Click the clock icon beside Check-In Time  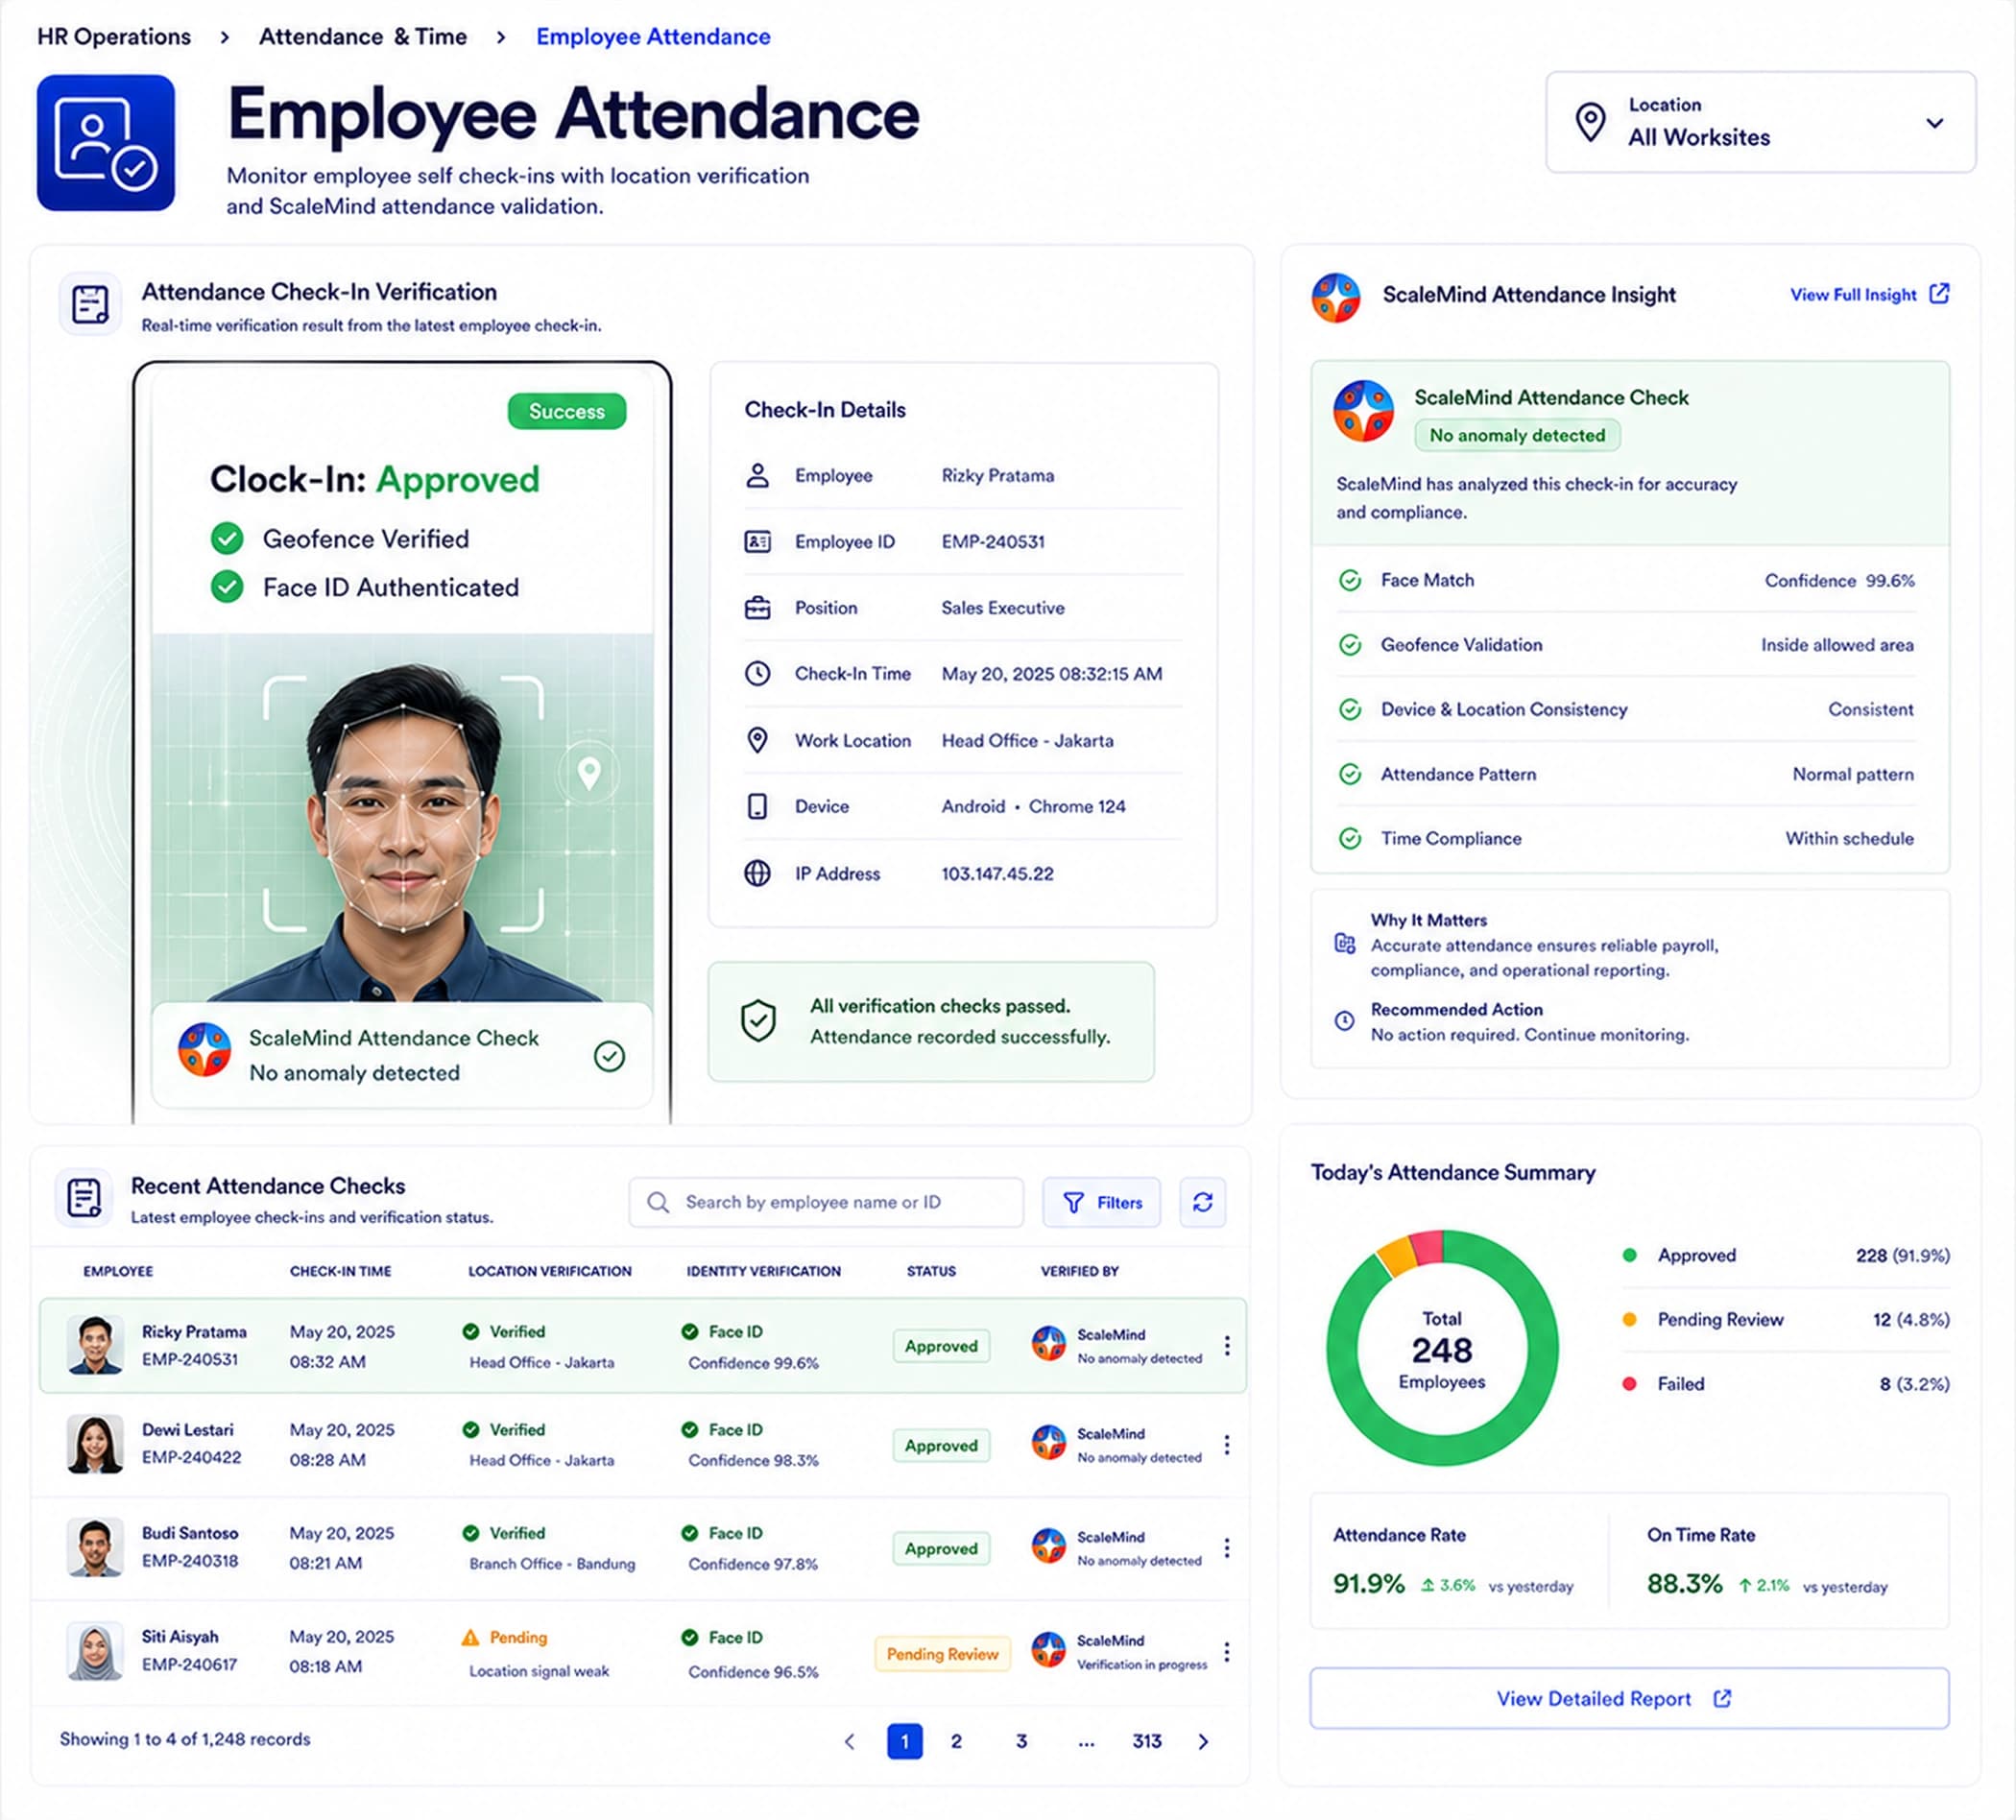(x=758, y=674)
